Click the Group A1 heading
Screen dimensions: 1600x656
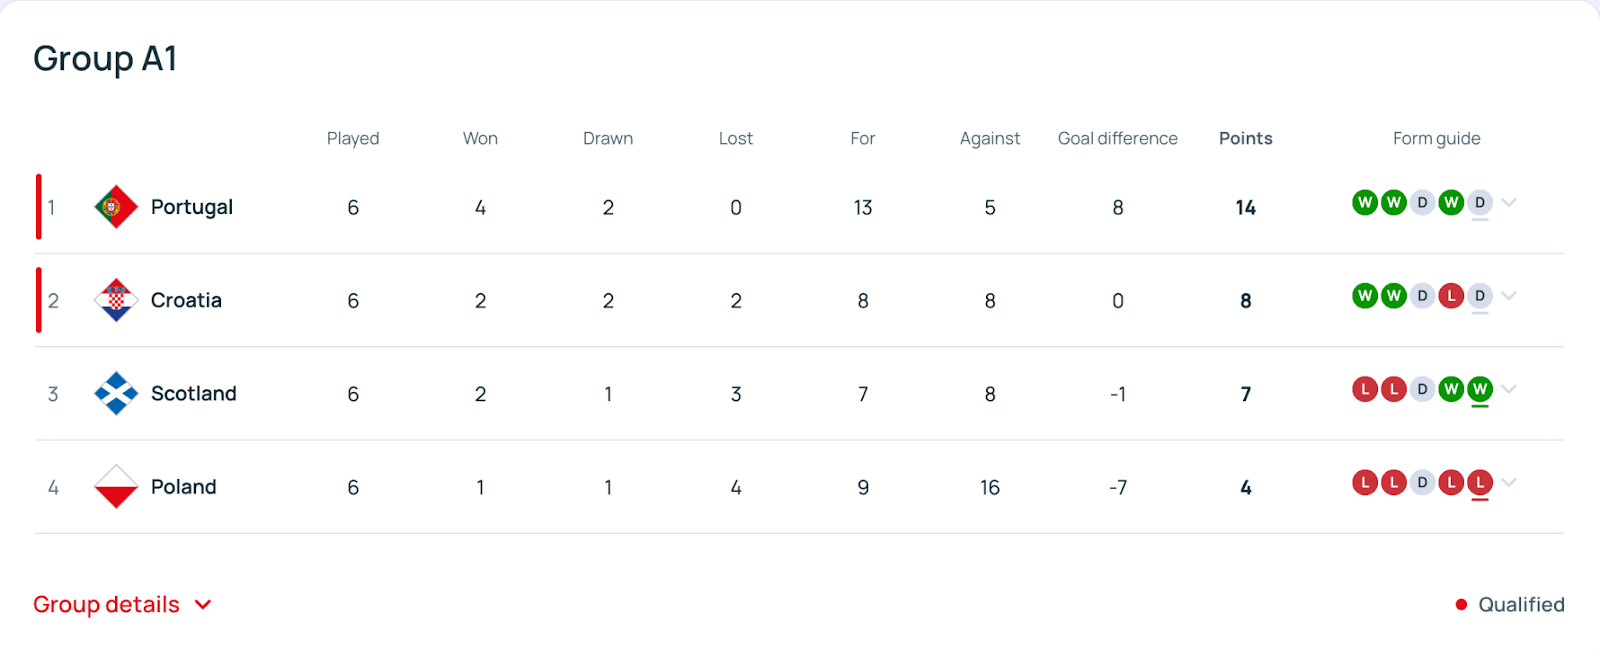pyautogui.click(x=105, y=59)
